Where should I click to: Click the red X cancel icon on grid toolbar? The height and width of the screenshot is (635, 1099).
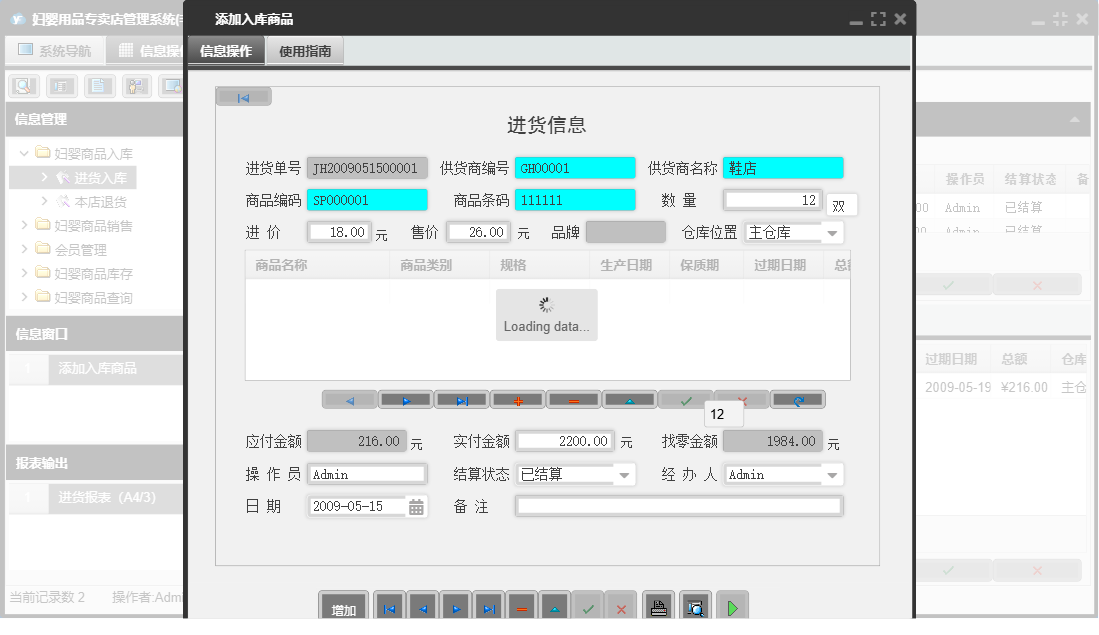[x=742, y=399]
